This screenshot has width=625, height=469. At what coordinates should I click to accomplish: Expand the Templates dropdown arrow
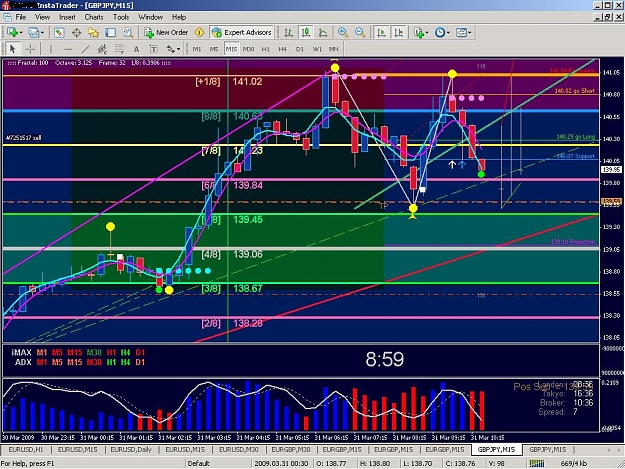click(x=470, y=33)
